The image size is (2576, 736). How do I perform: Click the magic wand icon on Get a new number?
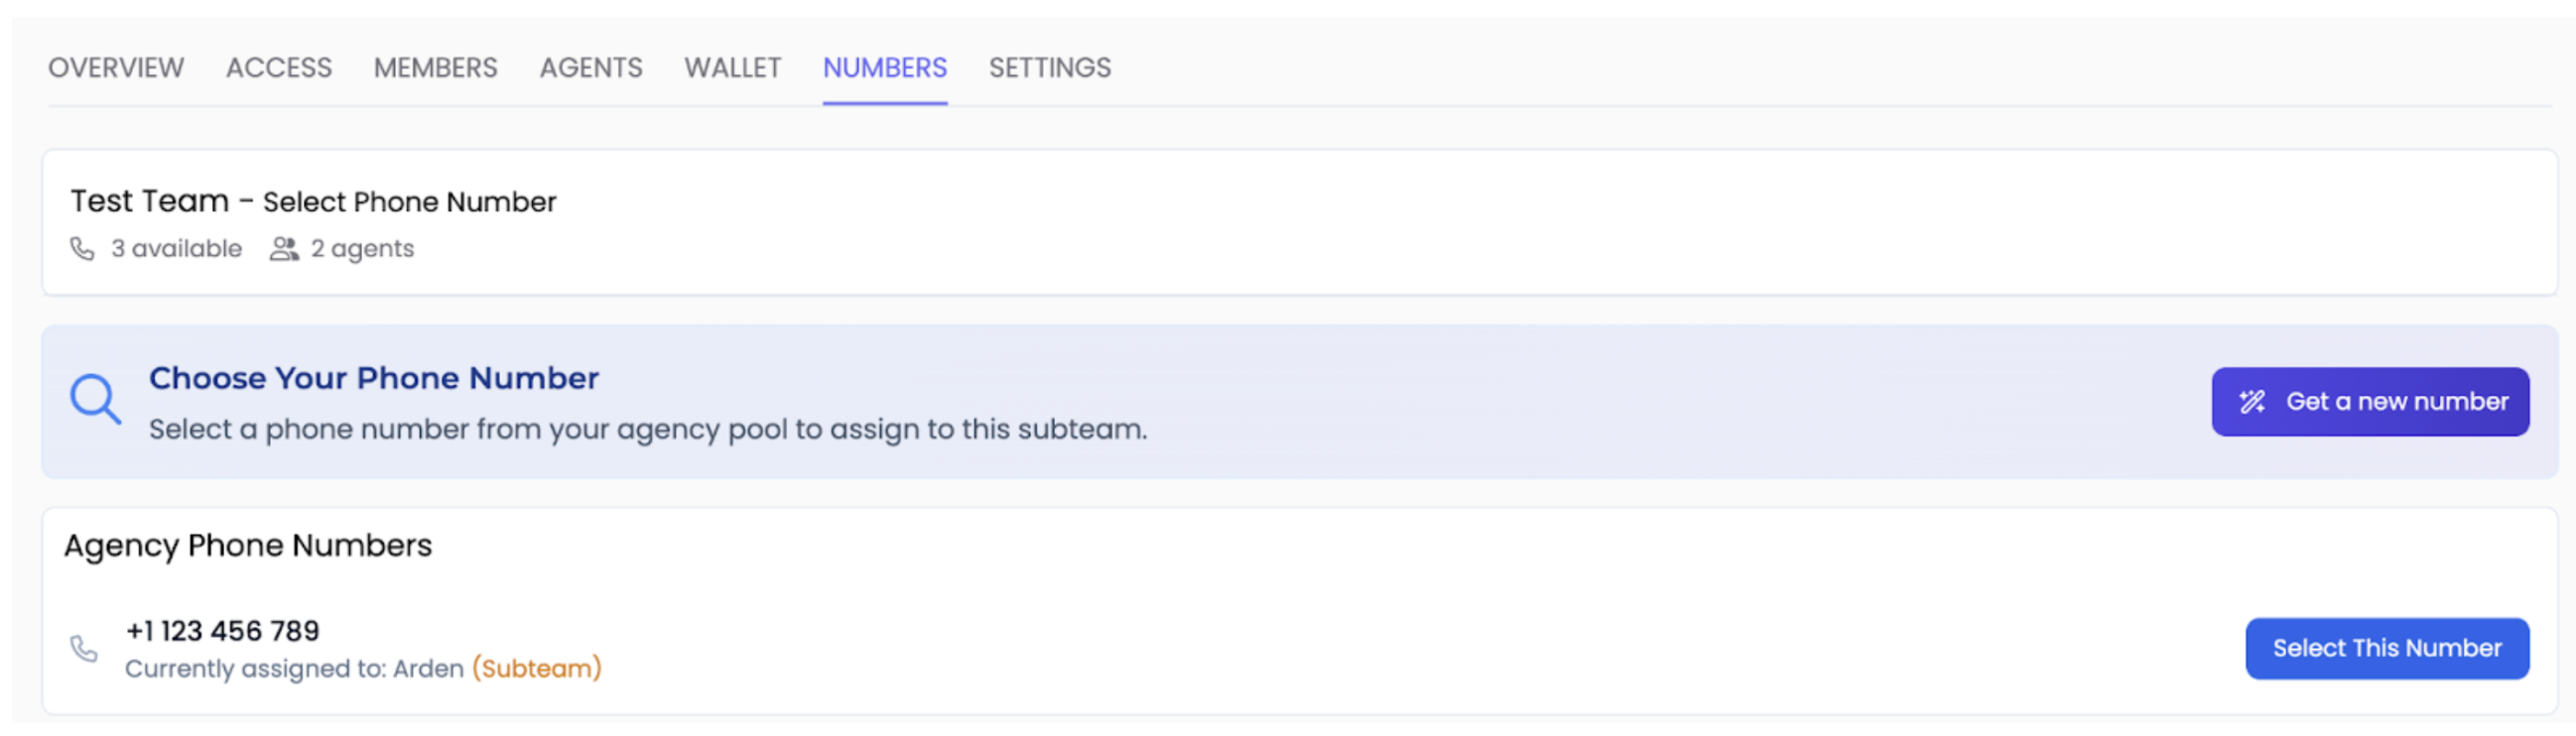coord(2251,401)
